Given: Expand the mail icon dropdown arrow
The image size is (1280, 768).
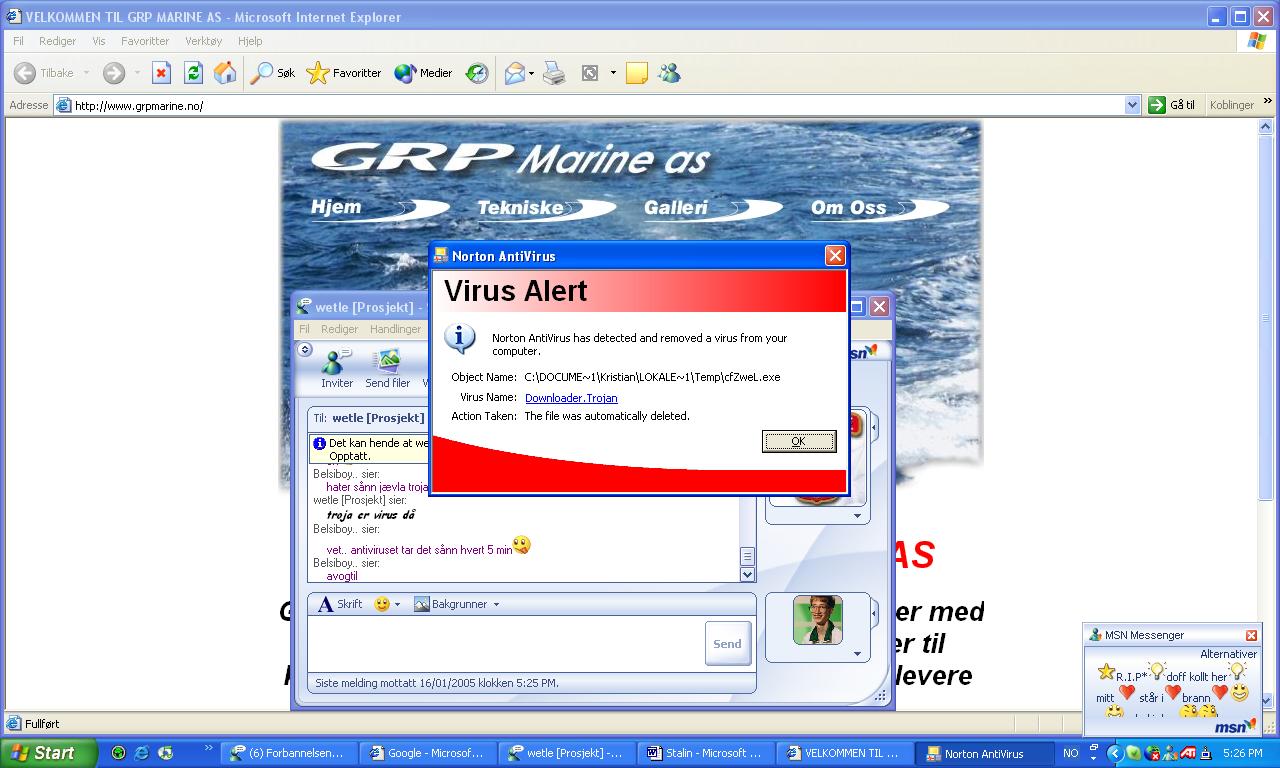Looking at the screenshot, I should point(532,73).
